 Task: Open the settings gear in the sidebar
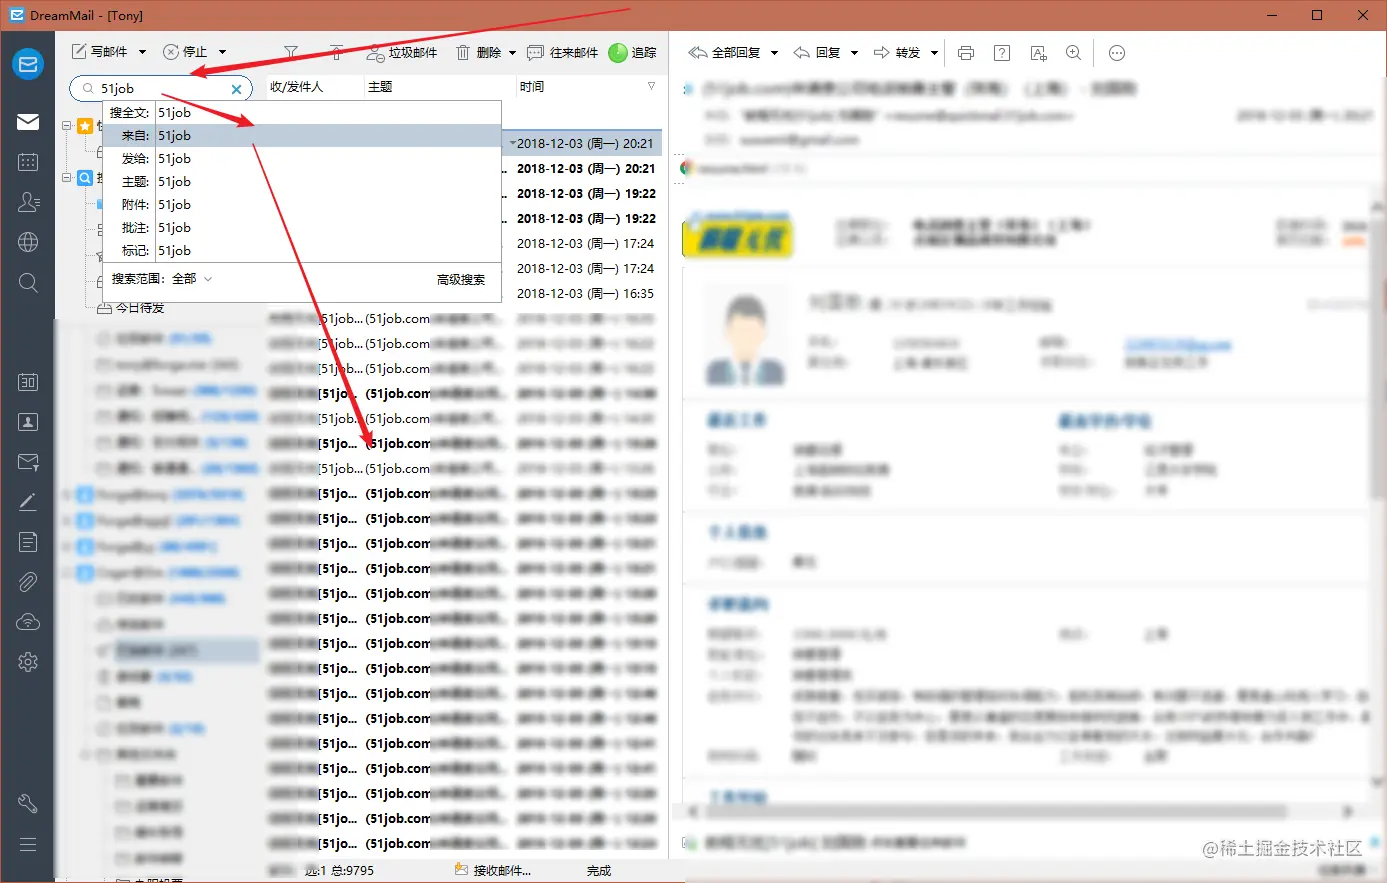tap(28, 662)
